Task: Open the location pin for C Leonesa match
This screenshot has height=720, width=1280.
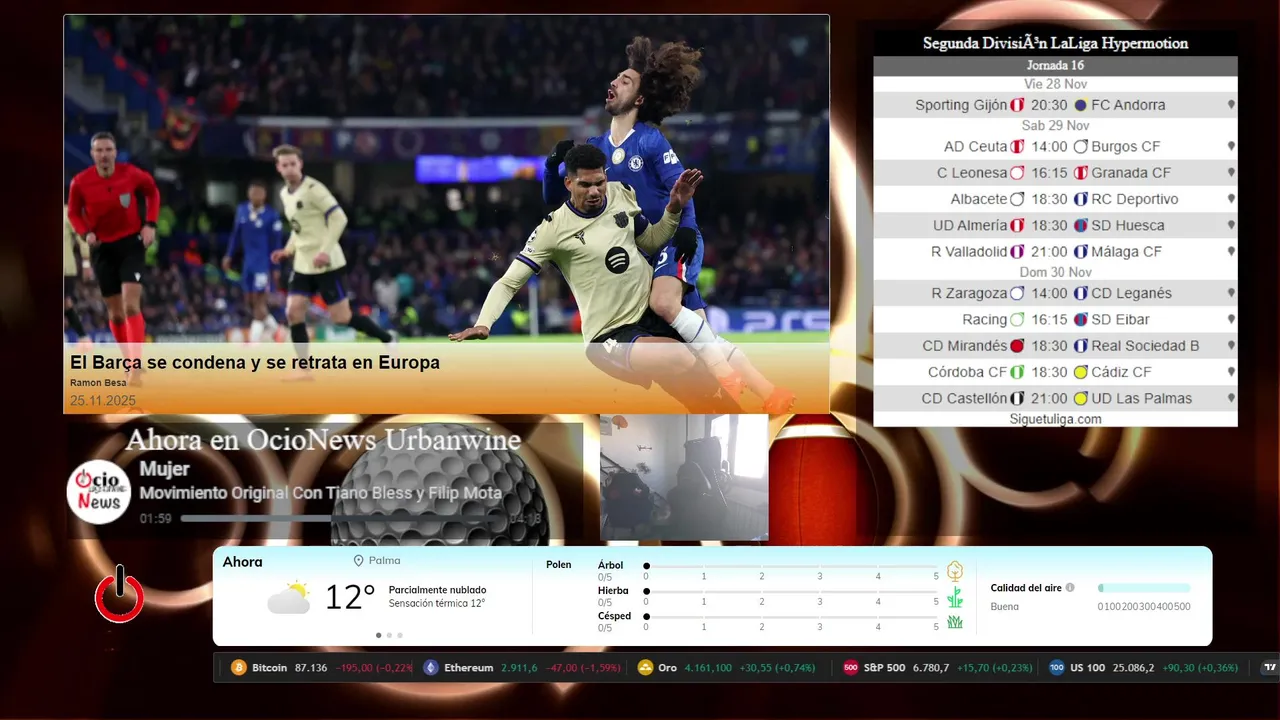Action: (x=1231, y=173)
